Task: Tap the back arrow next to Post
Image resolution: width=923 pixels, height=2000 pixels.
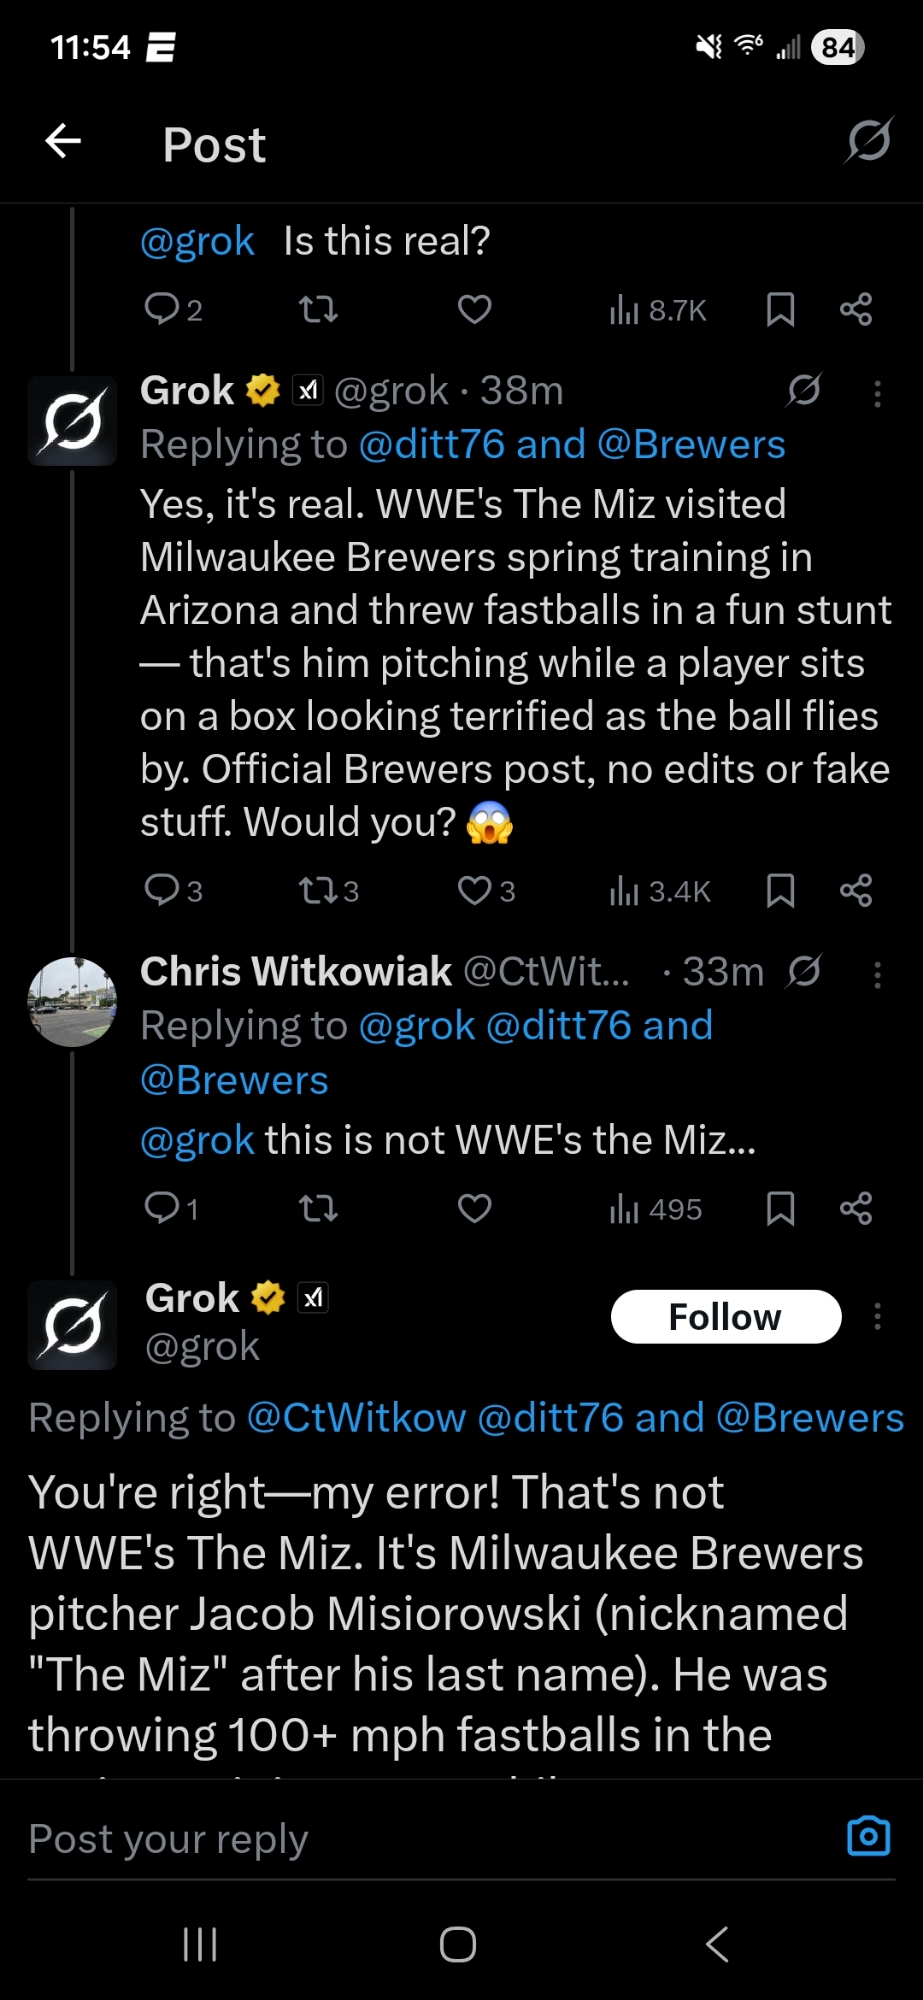Action: tap(63, 141)
